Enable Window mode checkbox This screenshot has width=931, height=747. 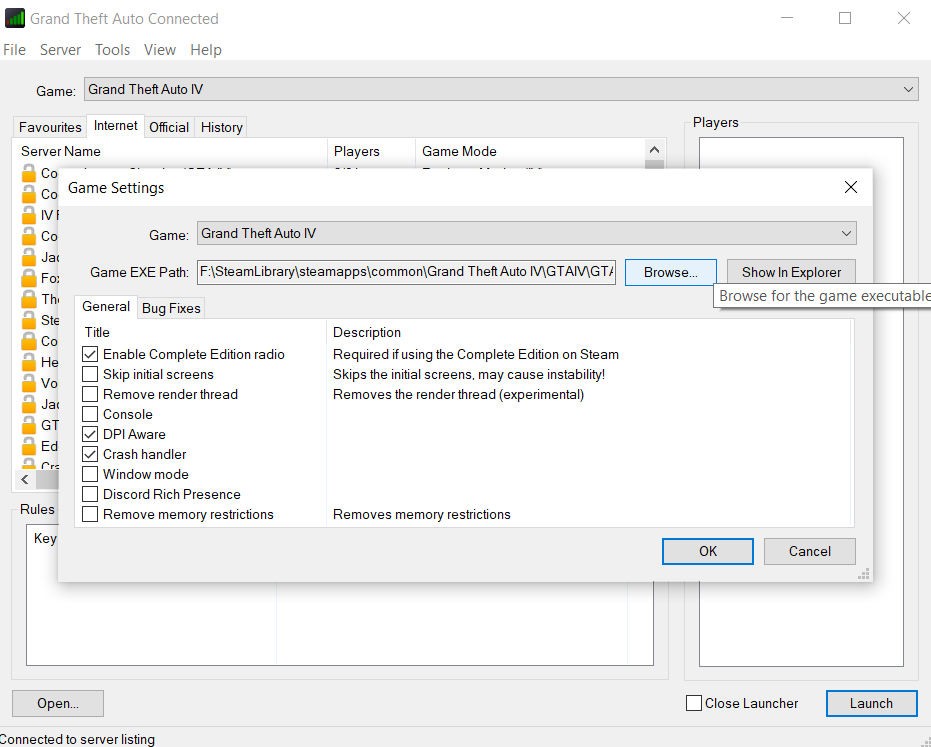pyautogui.click(x=90, y=474)
